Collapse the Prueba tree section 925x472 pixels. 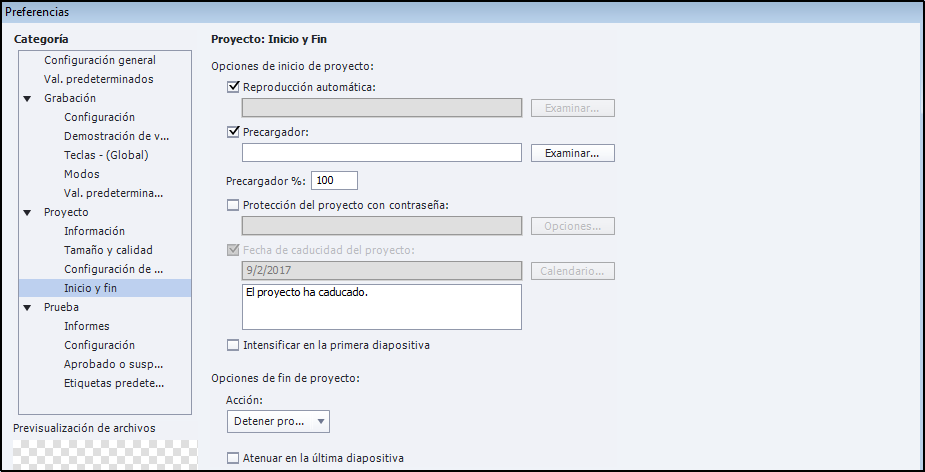click(x=28, y=308)
